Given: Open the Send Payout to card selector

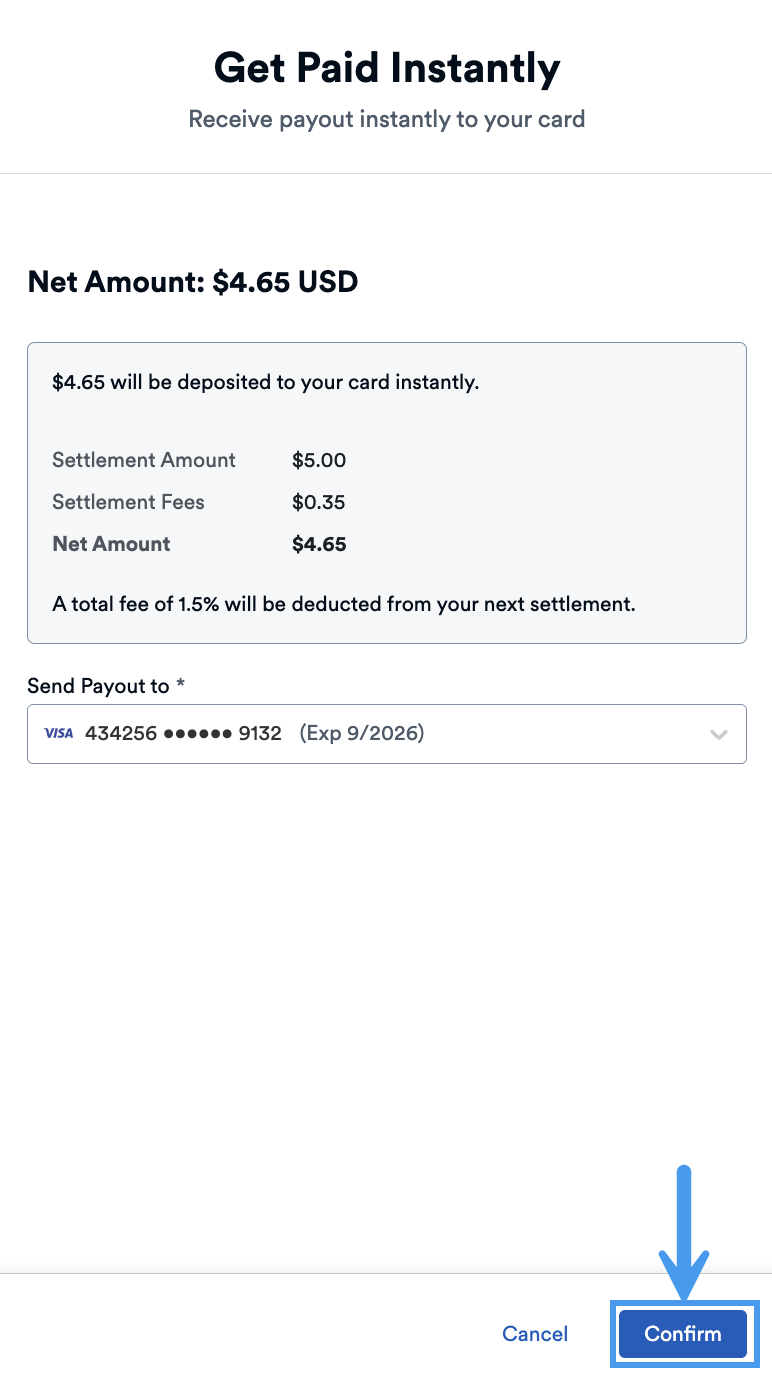Looking at the screenshot, I should pyautogui.click(x=387, y=733).
